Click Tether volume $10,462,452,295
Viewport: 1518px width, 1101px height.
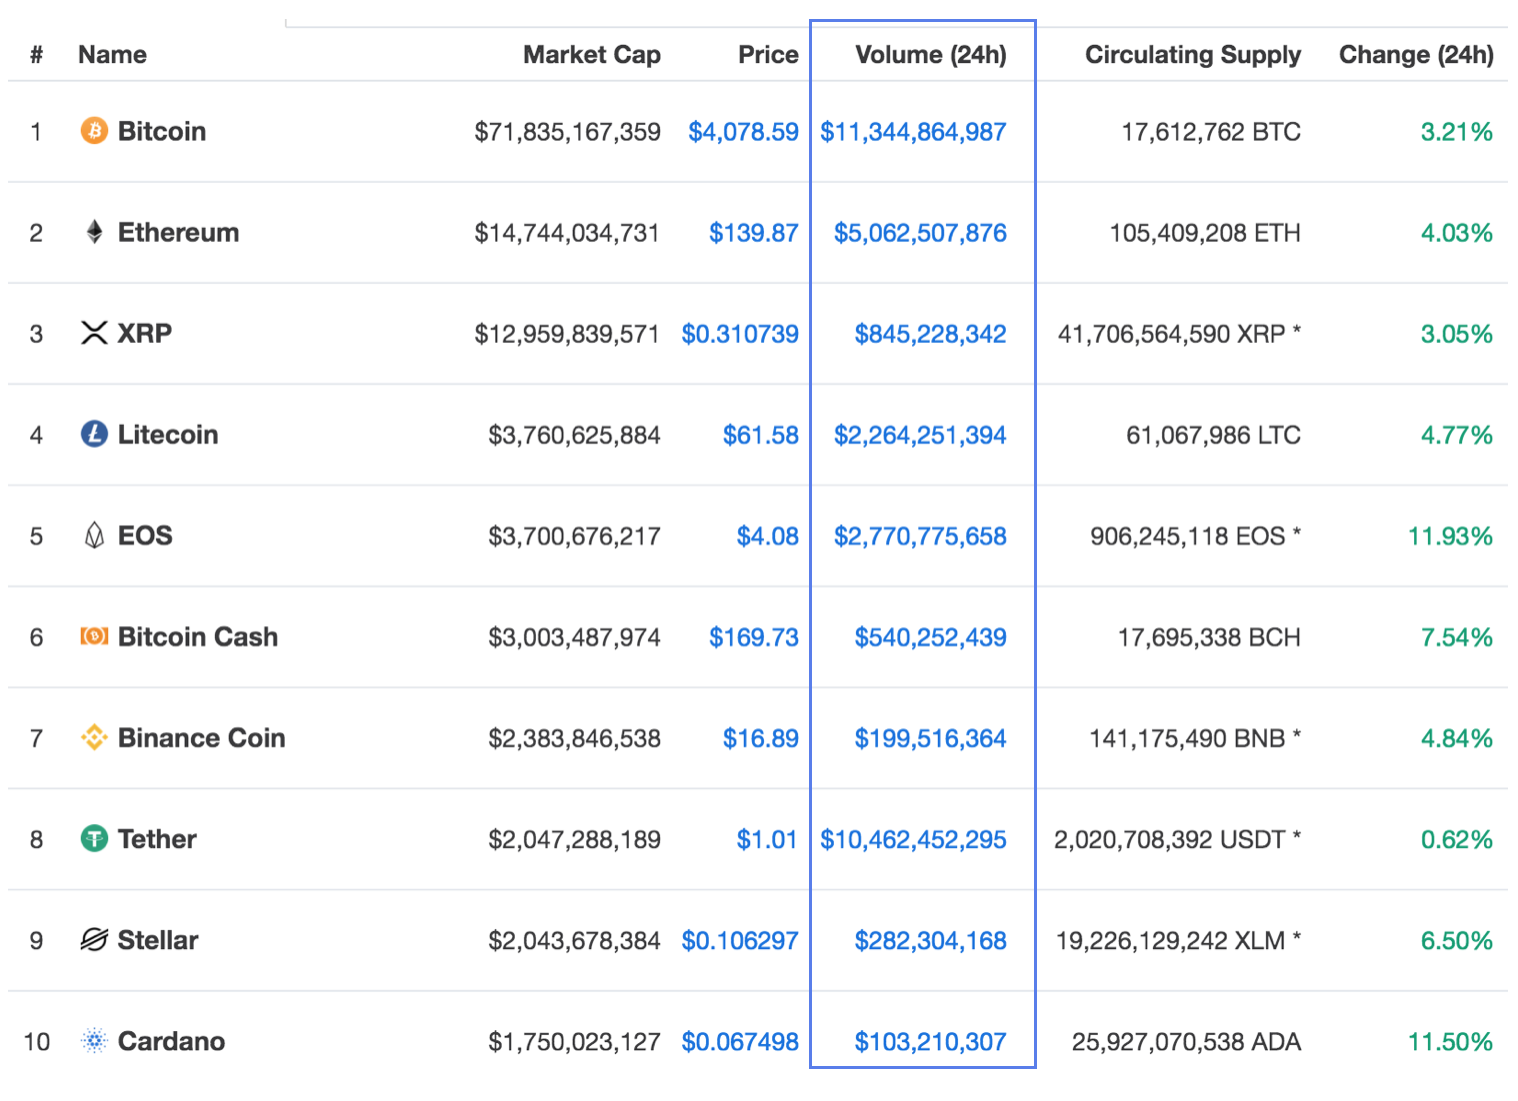(913, 838)
